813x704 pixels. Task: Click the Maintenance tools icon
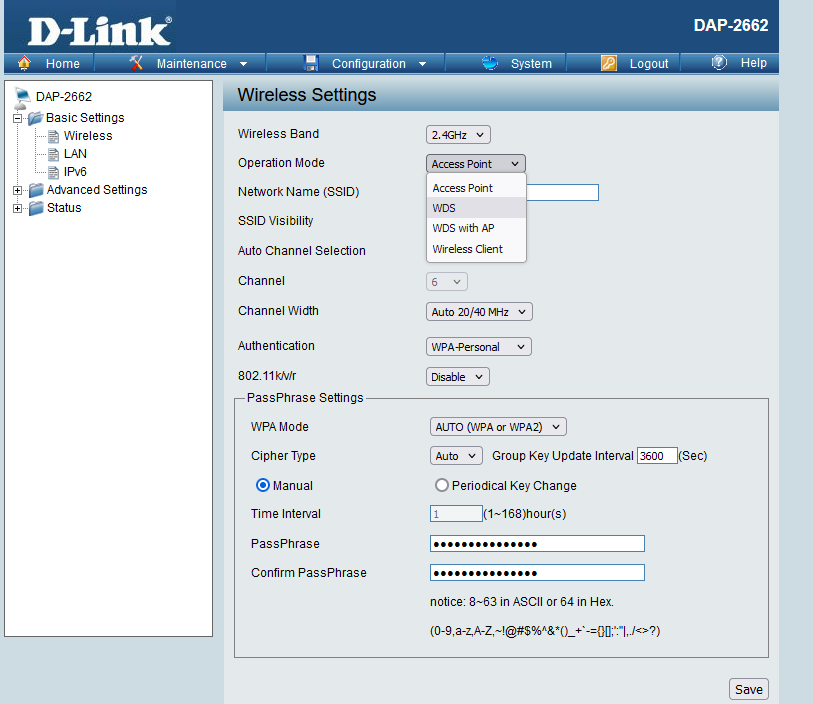pyautogui.click(x=136, y=63)
